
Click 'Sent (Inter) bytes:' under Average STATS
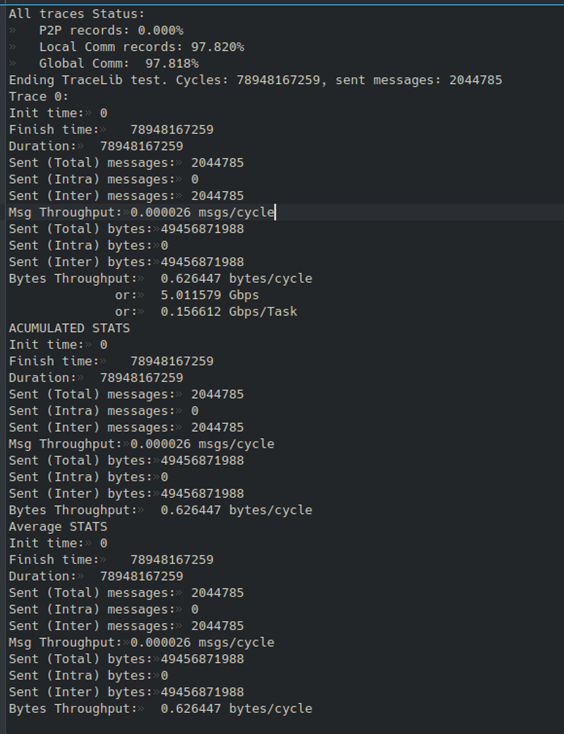tap(126, 692)
